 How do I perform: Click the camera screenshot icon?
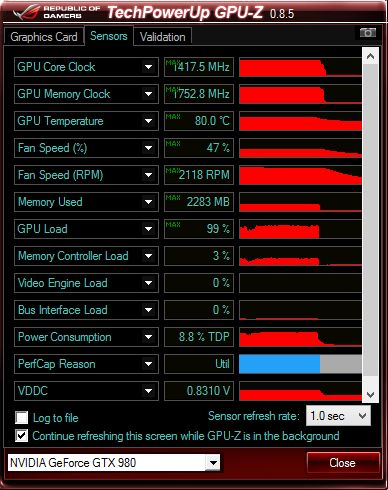point(368,33)
